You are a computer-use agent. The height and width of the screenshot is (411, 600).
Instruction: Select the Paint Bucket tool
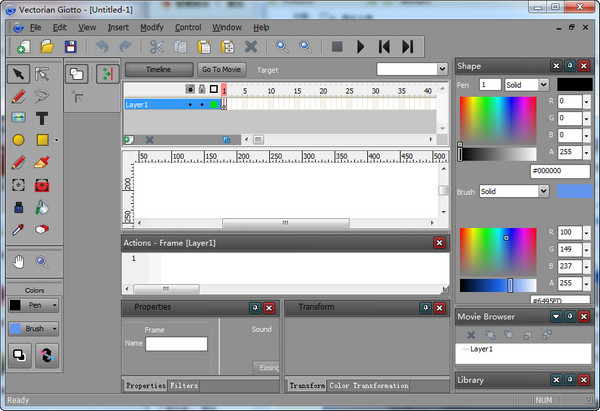(x=43, y=207)
